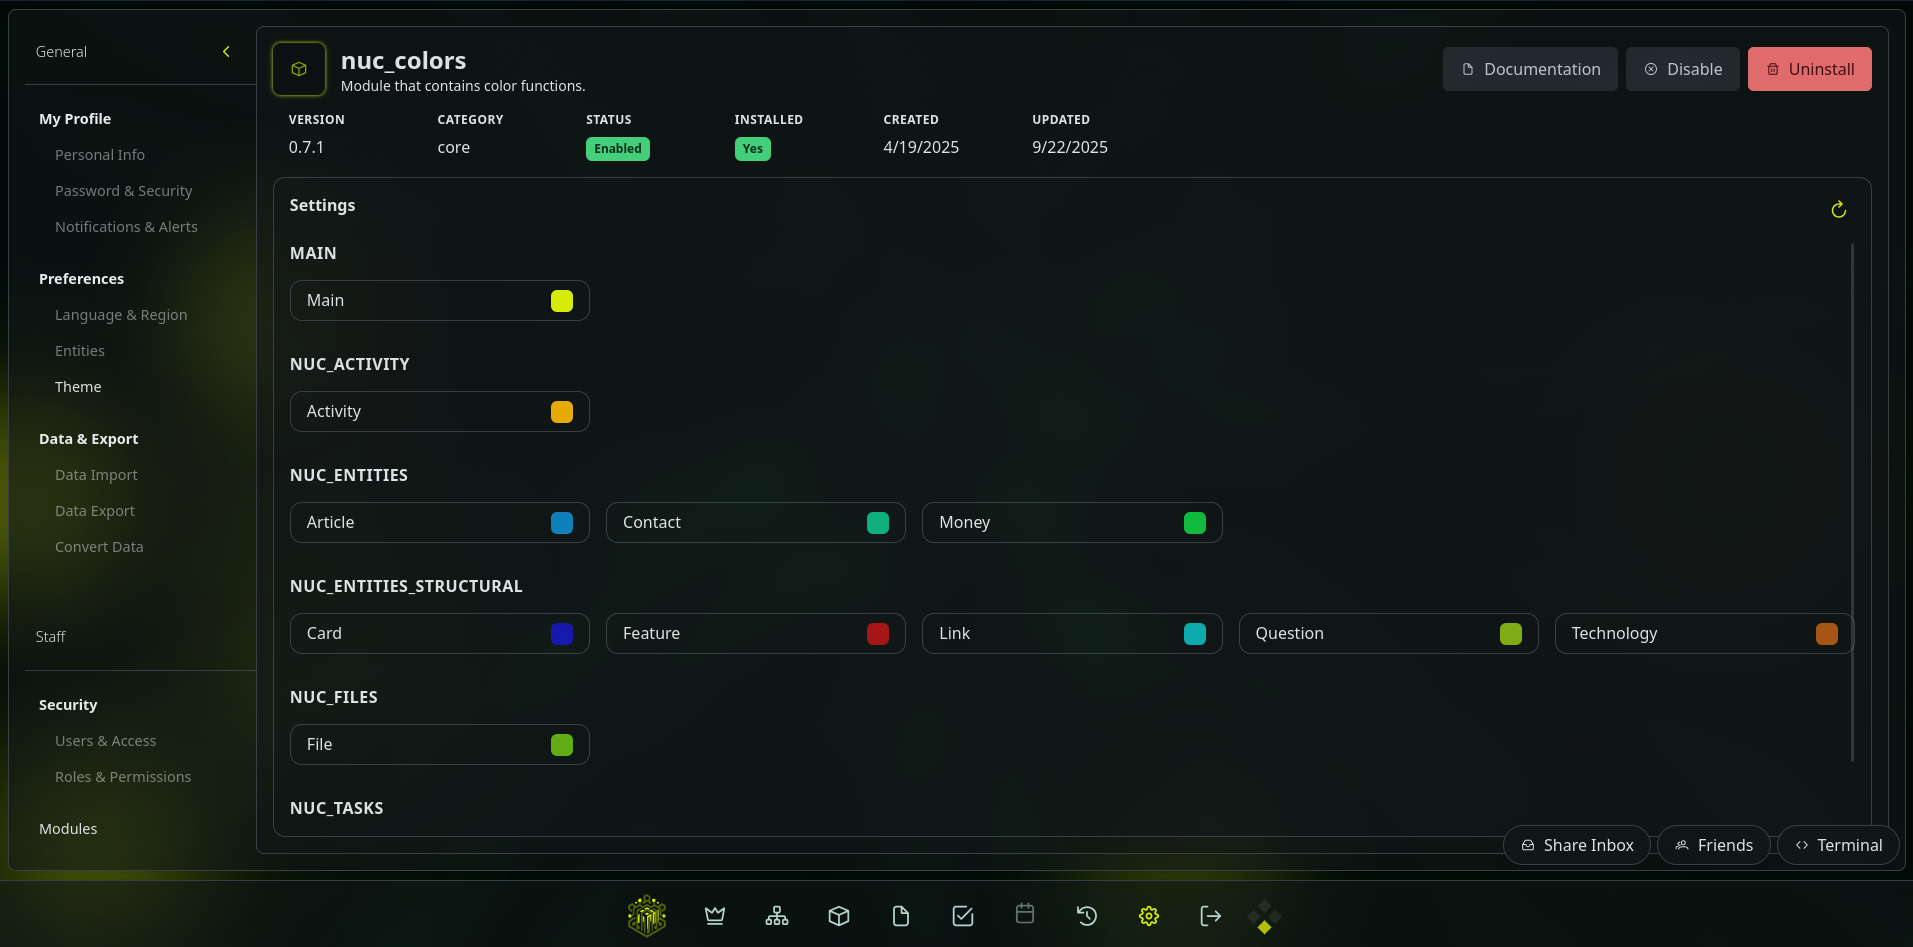Open the document icon in the bottom dock
The height and width of the screenshot is (947, 1913).
tap(900, 915)
